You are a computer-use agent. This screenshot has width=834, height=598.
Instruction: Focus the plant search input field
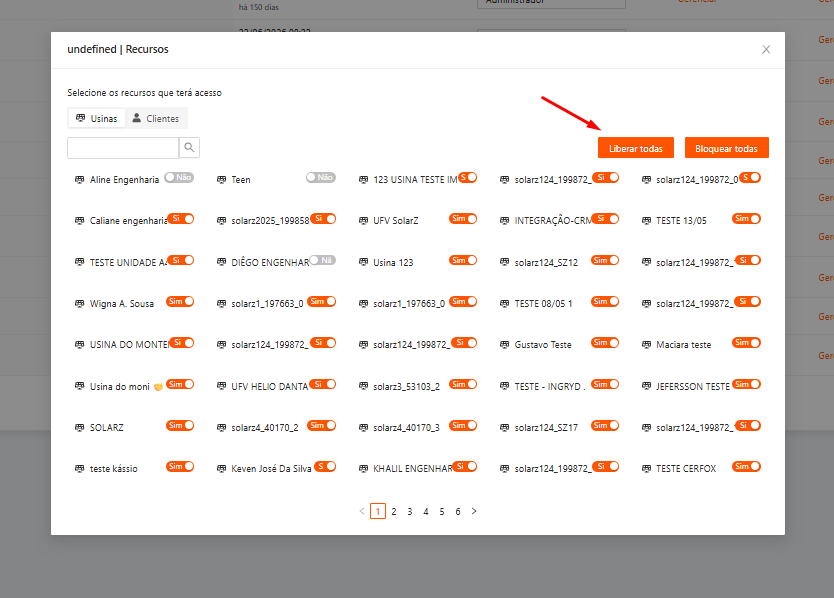123,147
